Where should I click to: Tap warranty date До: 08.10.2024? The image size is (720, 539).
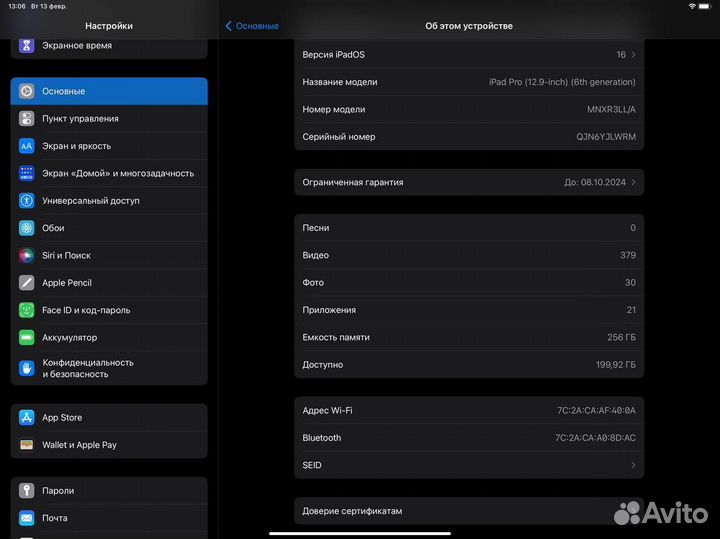(x=595, y=182)
